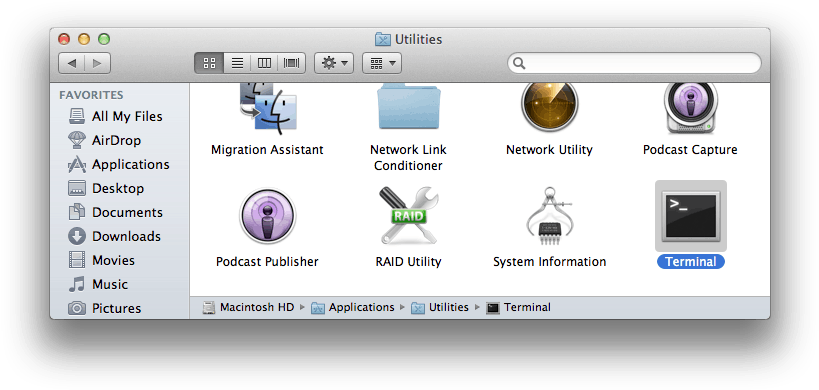Click the "Podcast Publisher" file name
Viewport: 819px width, 390px height.
pyautogui.click(x=267, y=262)
